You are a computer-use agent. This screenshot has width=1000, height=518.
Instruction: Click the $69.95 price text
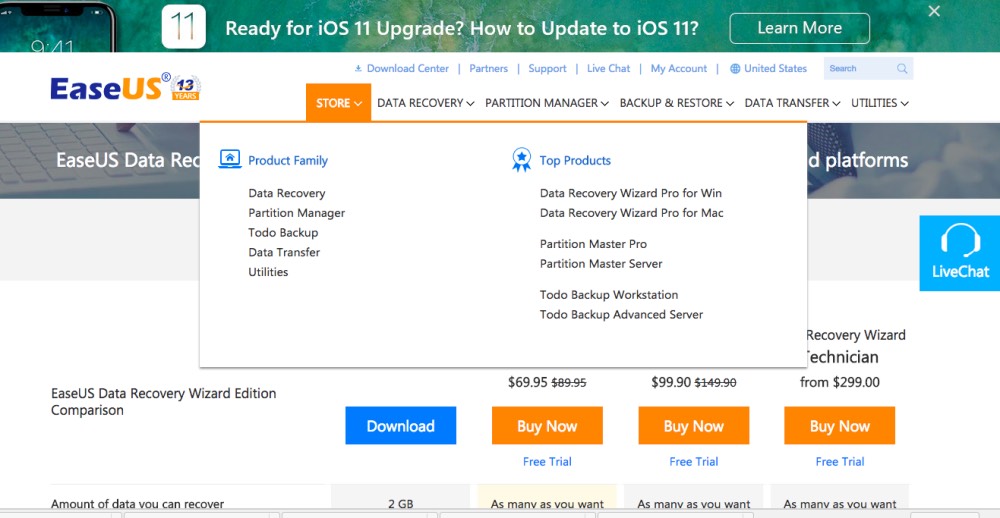pyautogui.click(x=527, y=383)
